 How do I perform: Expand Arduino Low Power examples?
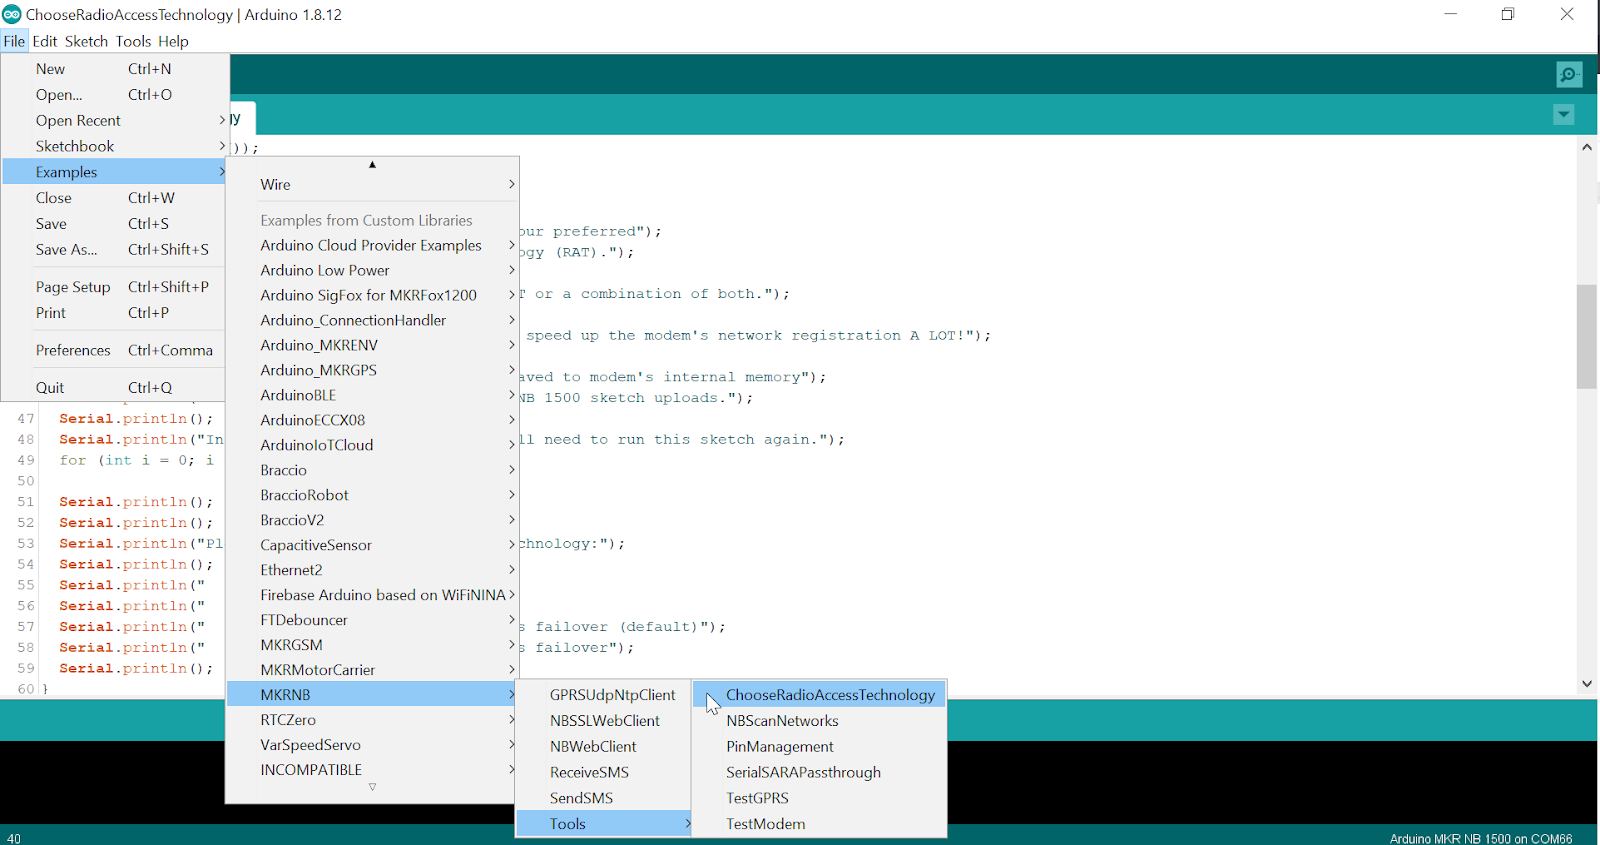click(x=372, y=270)
